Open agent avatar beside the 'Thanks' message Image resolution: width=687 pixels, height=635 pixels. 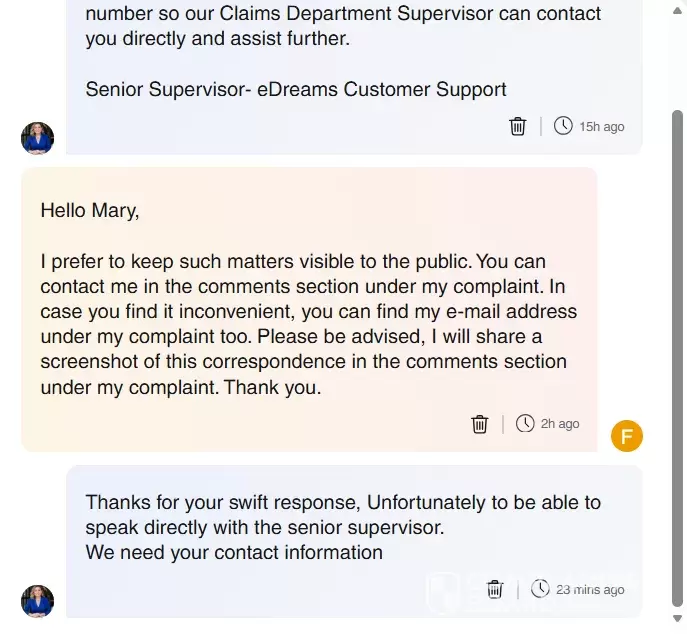[37, 601]
